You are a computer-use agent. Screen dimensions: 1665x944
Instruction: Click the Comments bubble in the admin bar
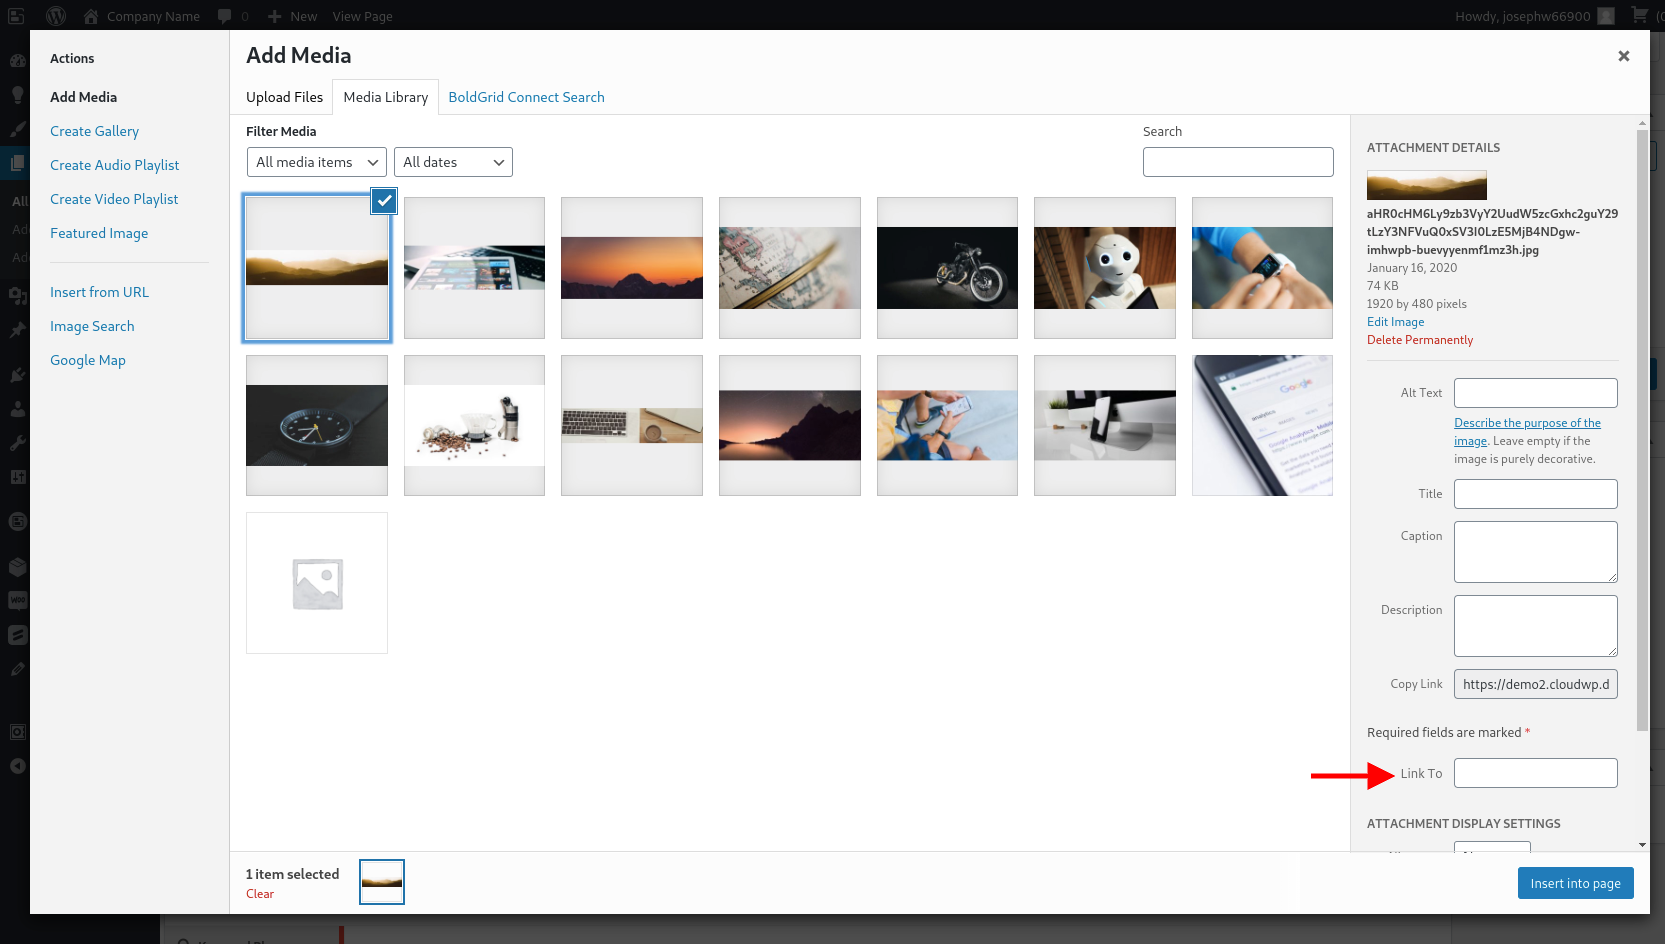pyautogui.click(x=225, y=15)
